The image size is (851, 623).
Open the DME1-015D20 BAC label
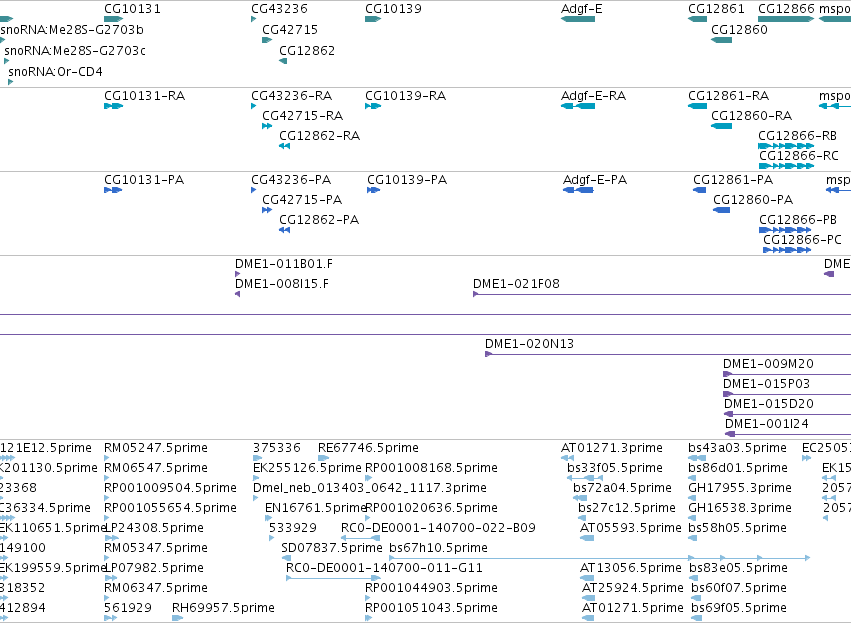coord(769,404)
